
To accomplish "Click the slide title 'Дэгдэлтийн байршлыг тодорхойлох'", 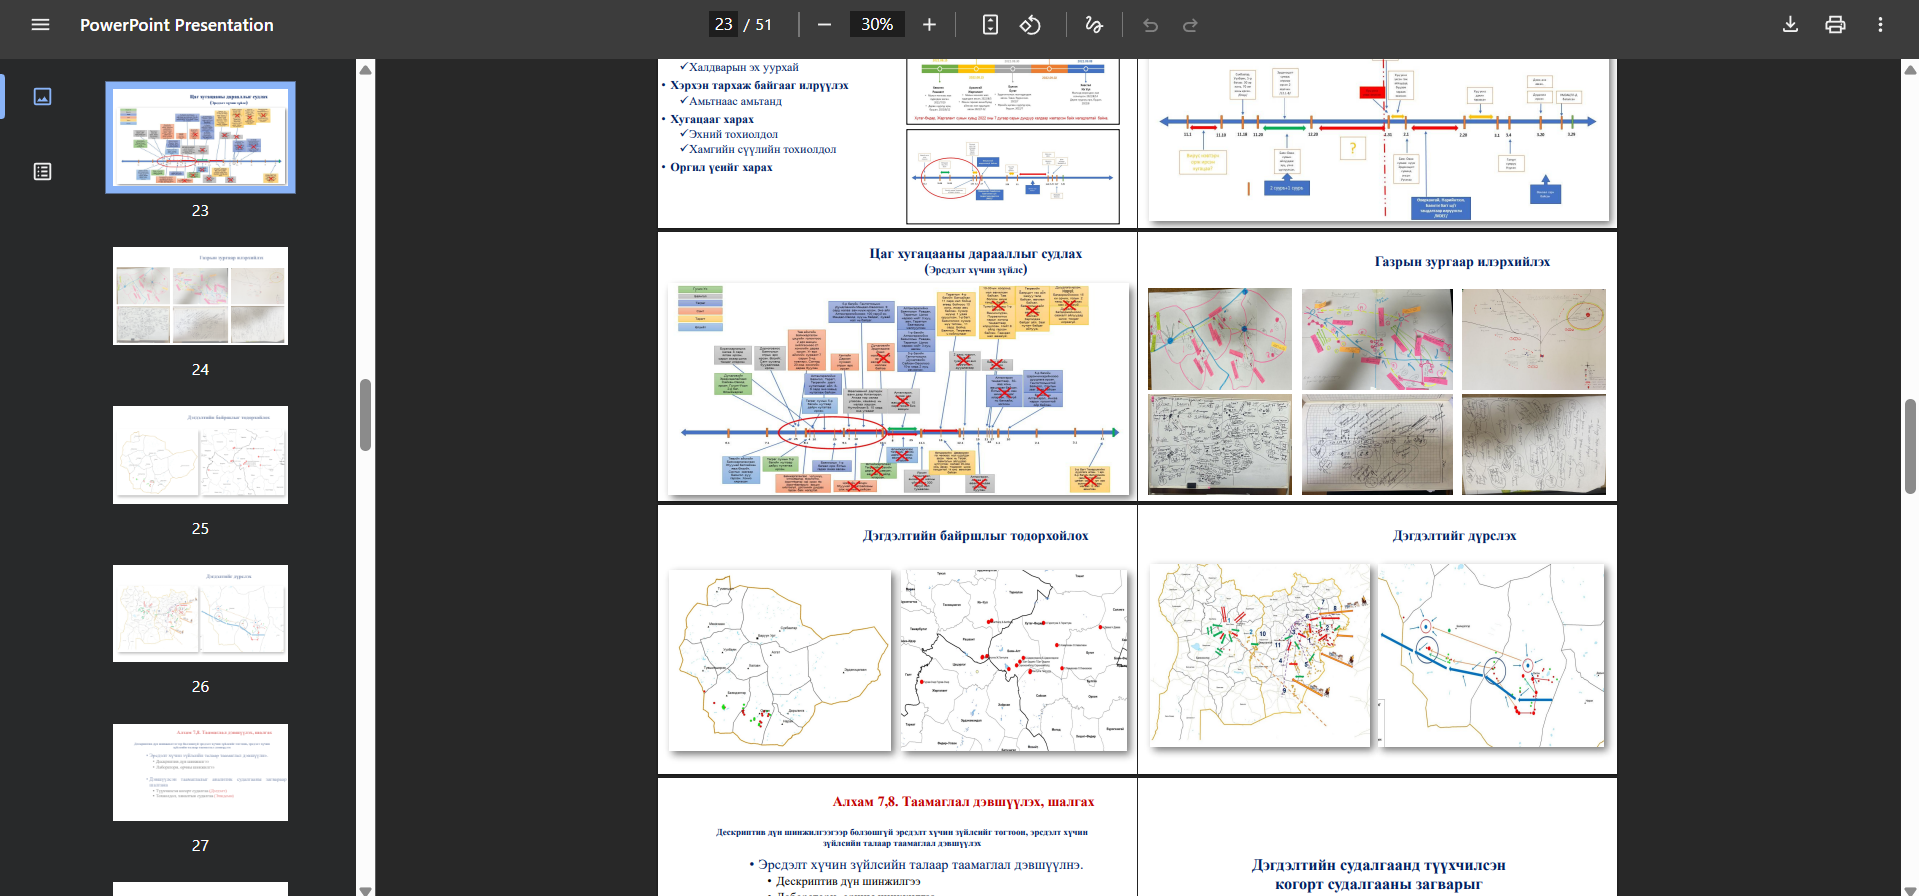I will (975, 536).
